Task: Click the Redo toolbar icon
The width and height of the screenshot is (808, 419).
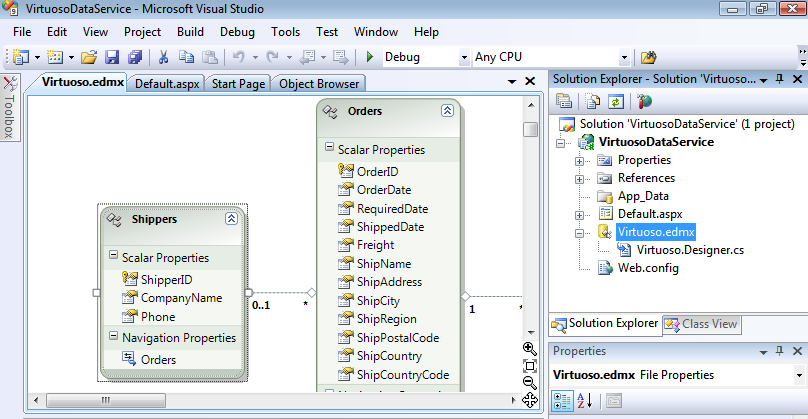Action: coord(273,57)
